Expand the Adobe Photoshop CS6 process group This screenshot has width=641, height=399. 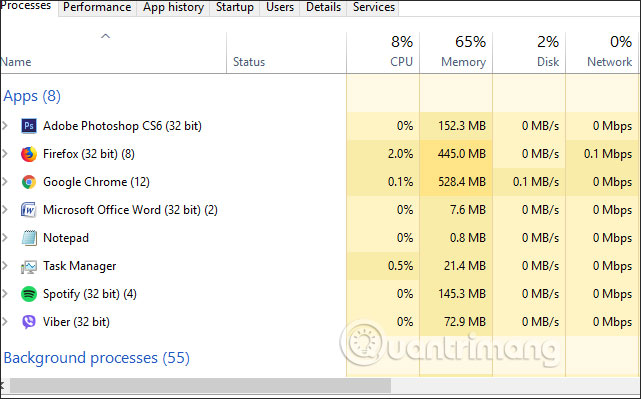click(5, 126)
